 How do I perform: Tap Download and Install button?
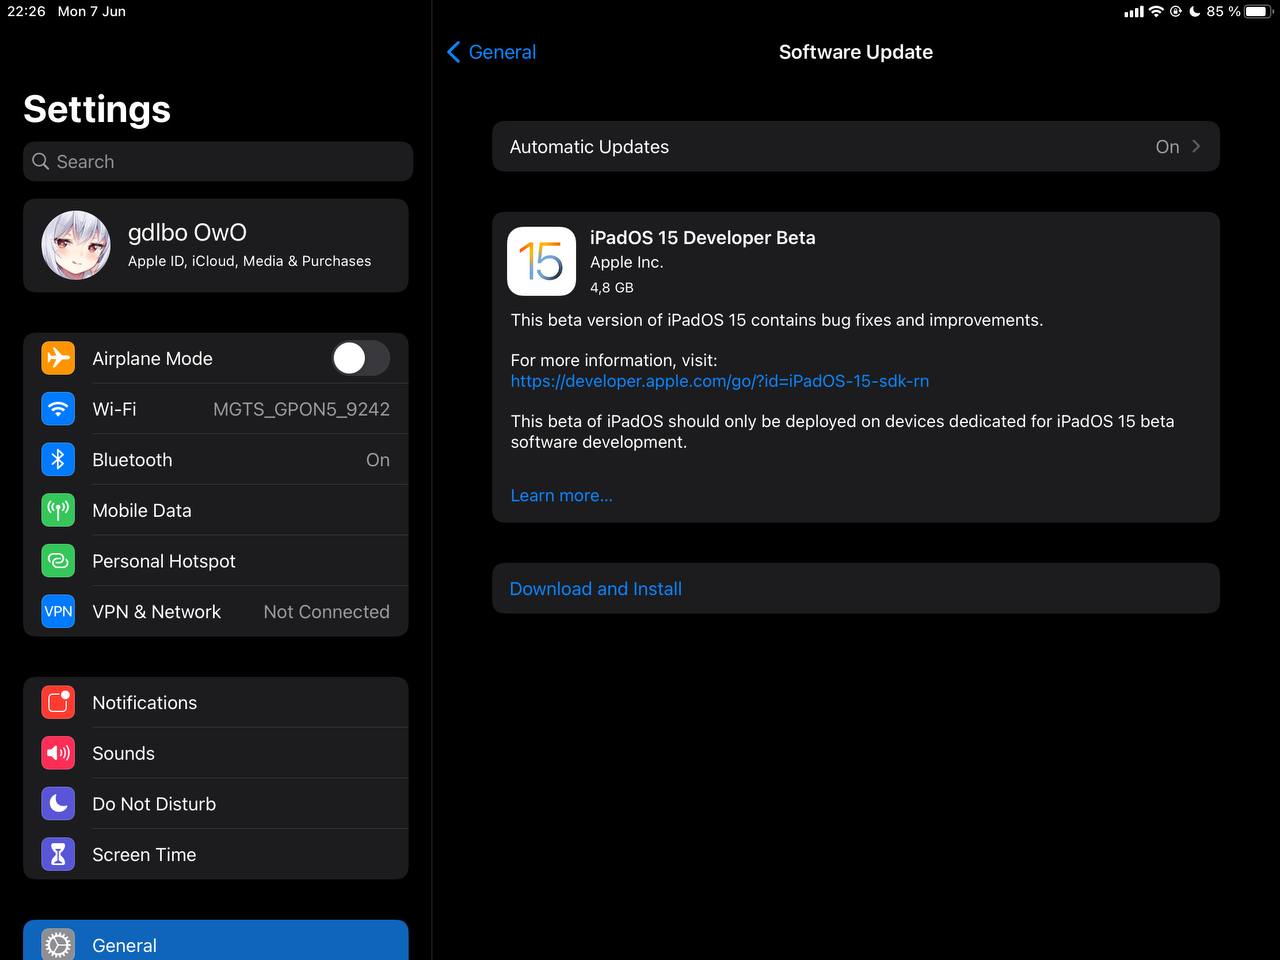click(x=856, y=589)
